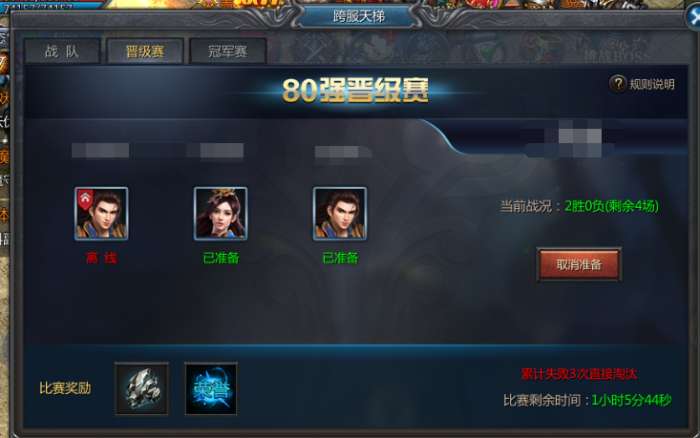Click the 比赛奖励 label

[x=65, y=388]
